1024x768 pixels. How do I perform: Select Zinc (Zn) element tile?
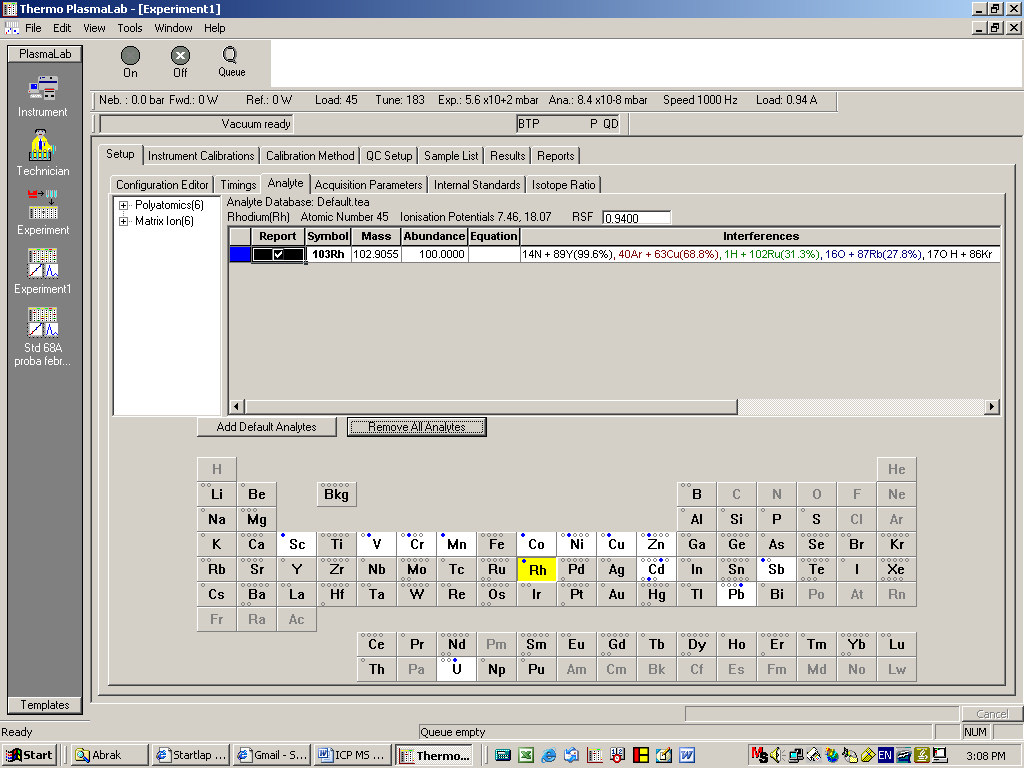pyautogui.click(x=656, y=544)
